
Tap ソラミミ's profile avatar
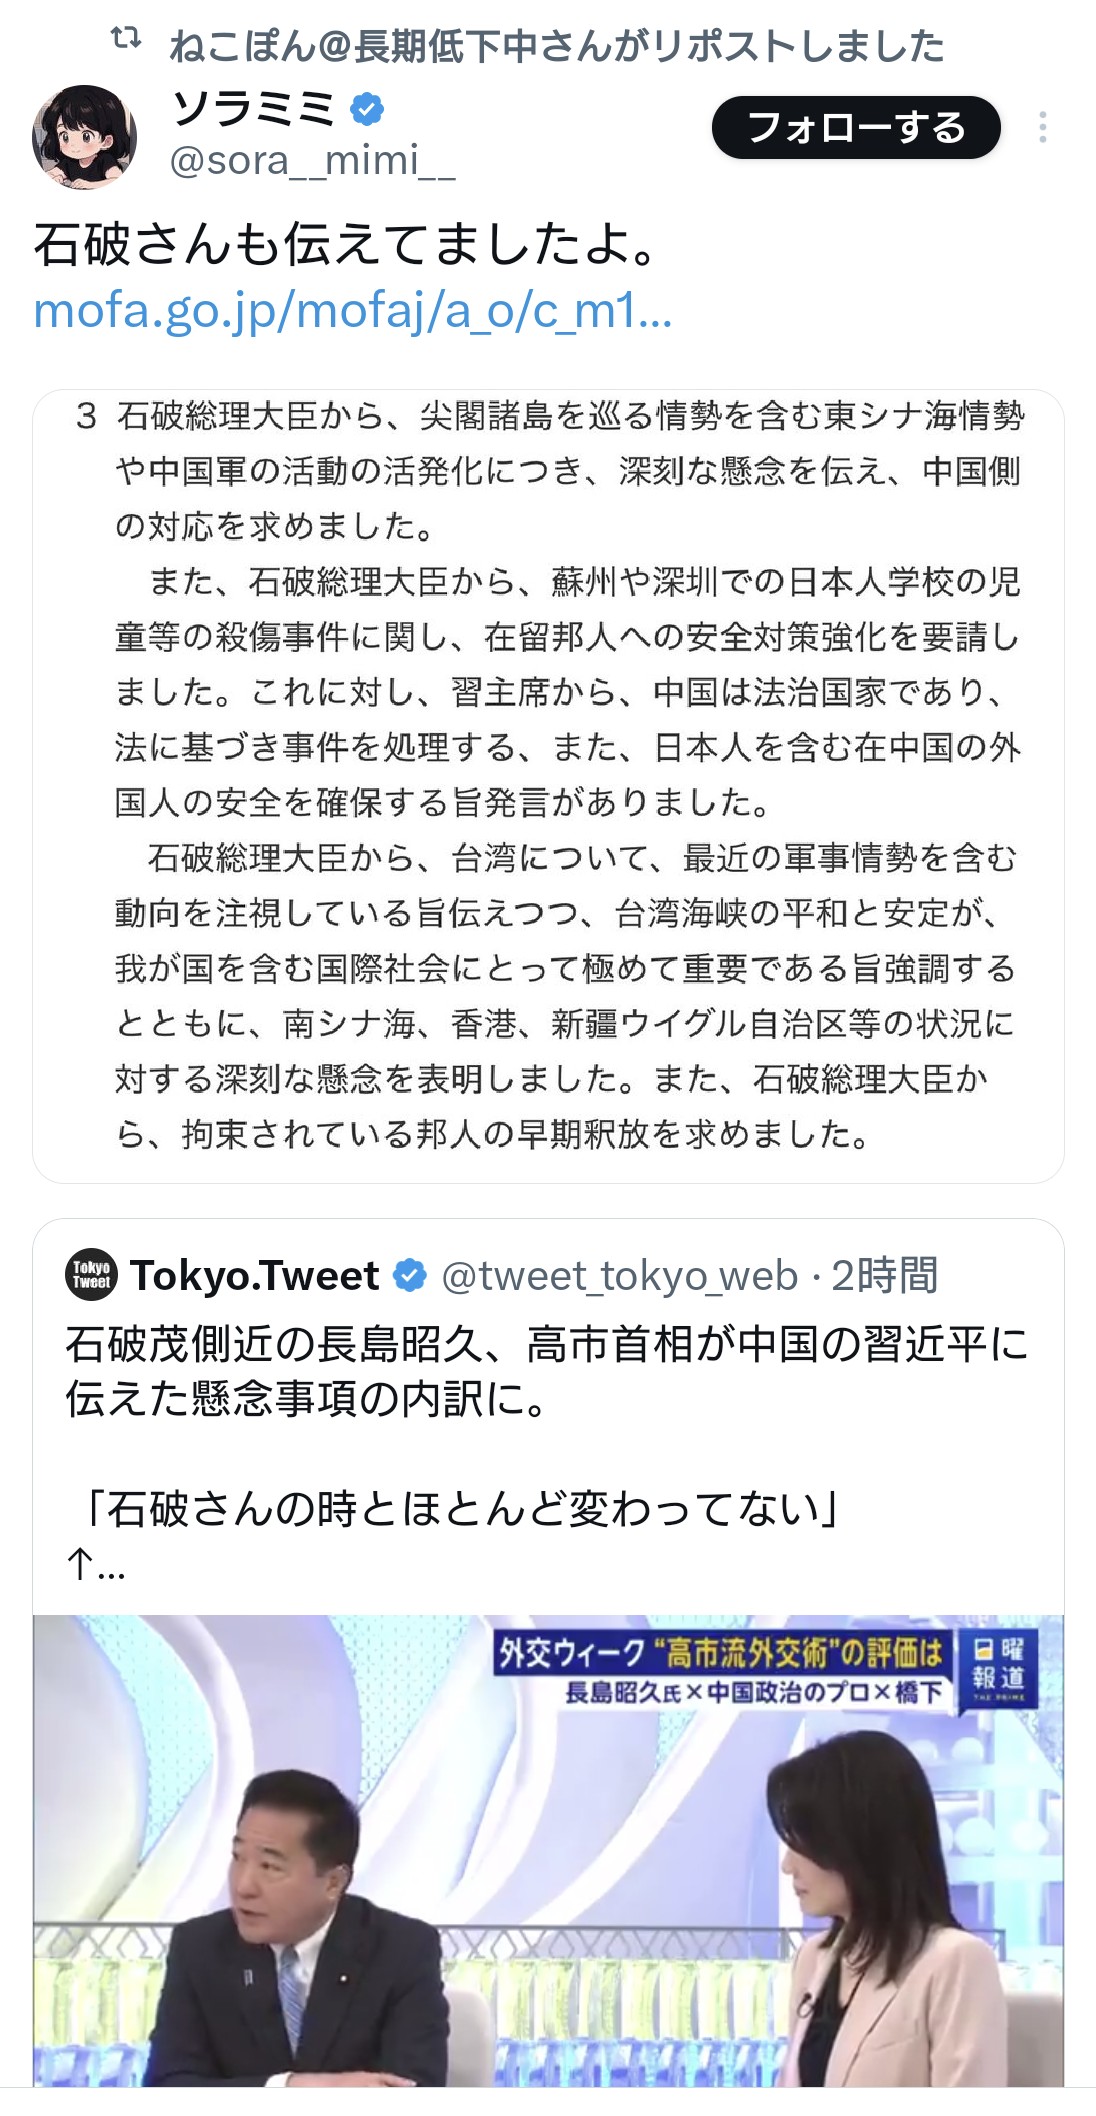(x=84, y=137)
